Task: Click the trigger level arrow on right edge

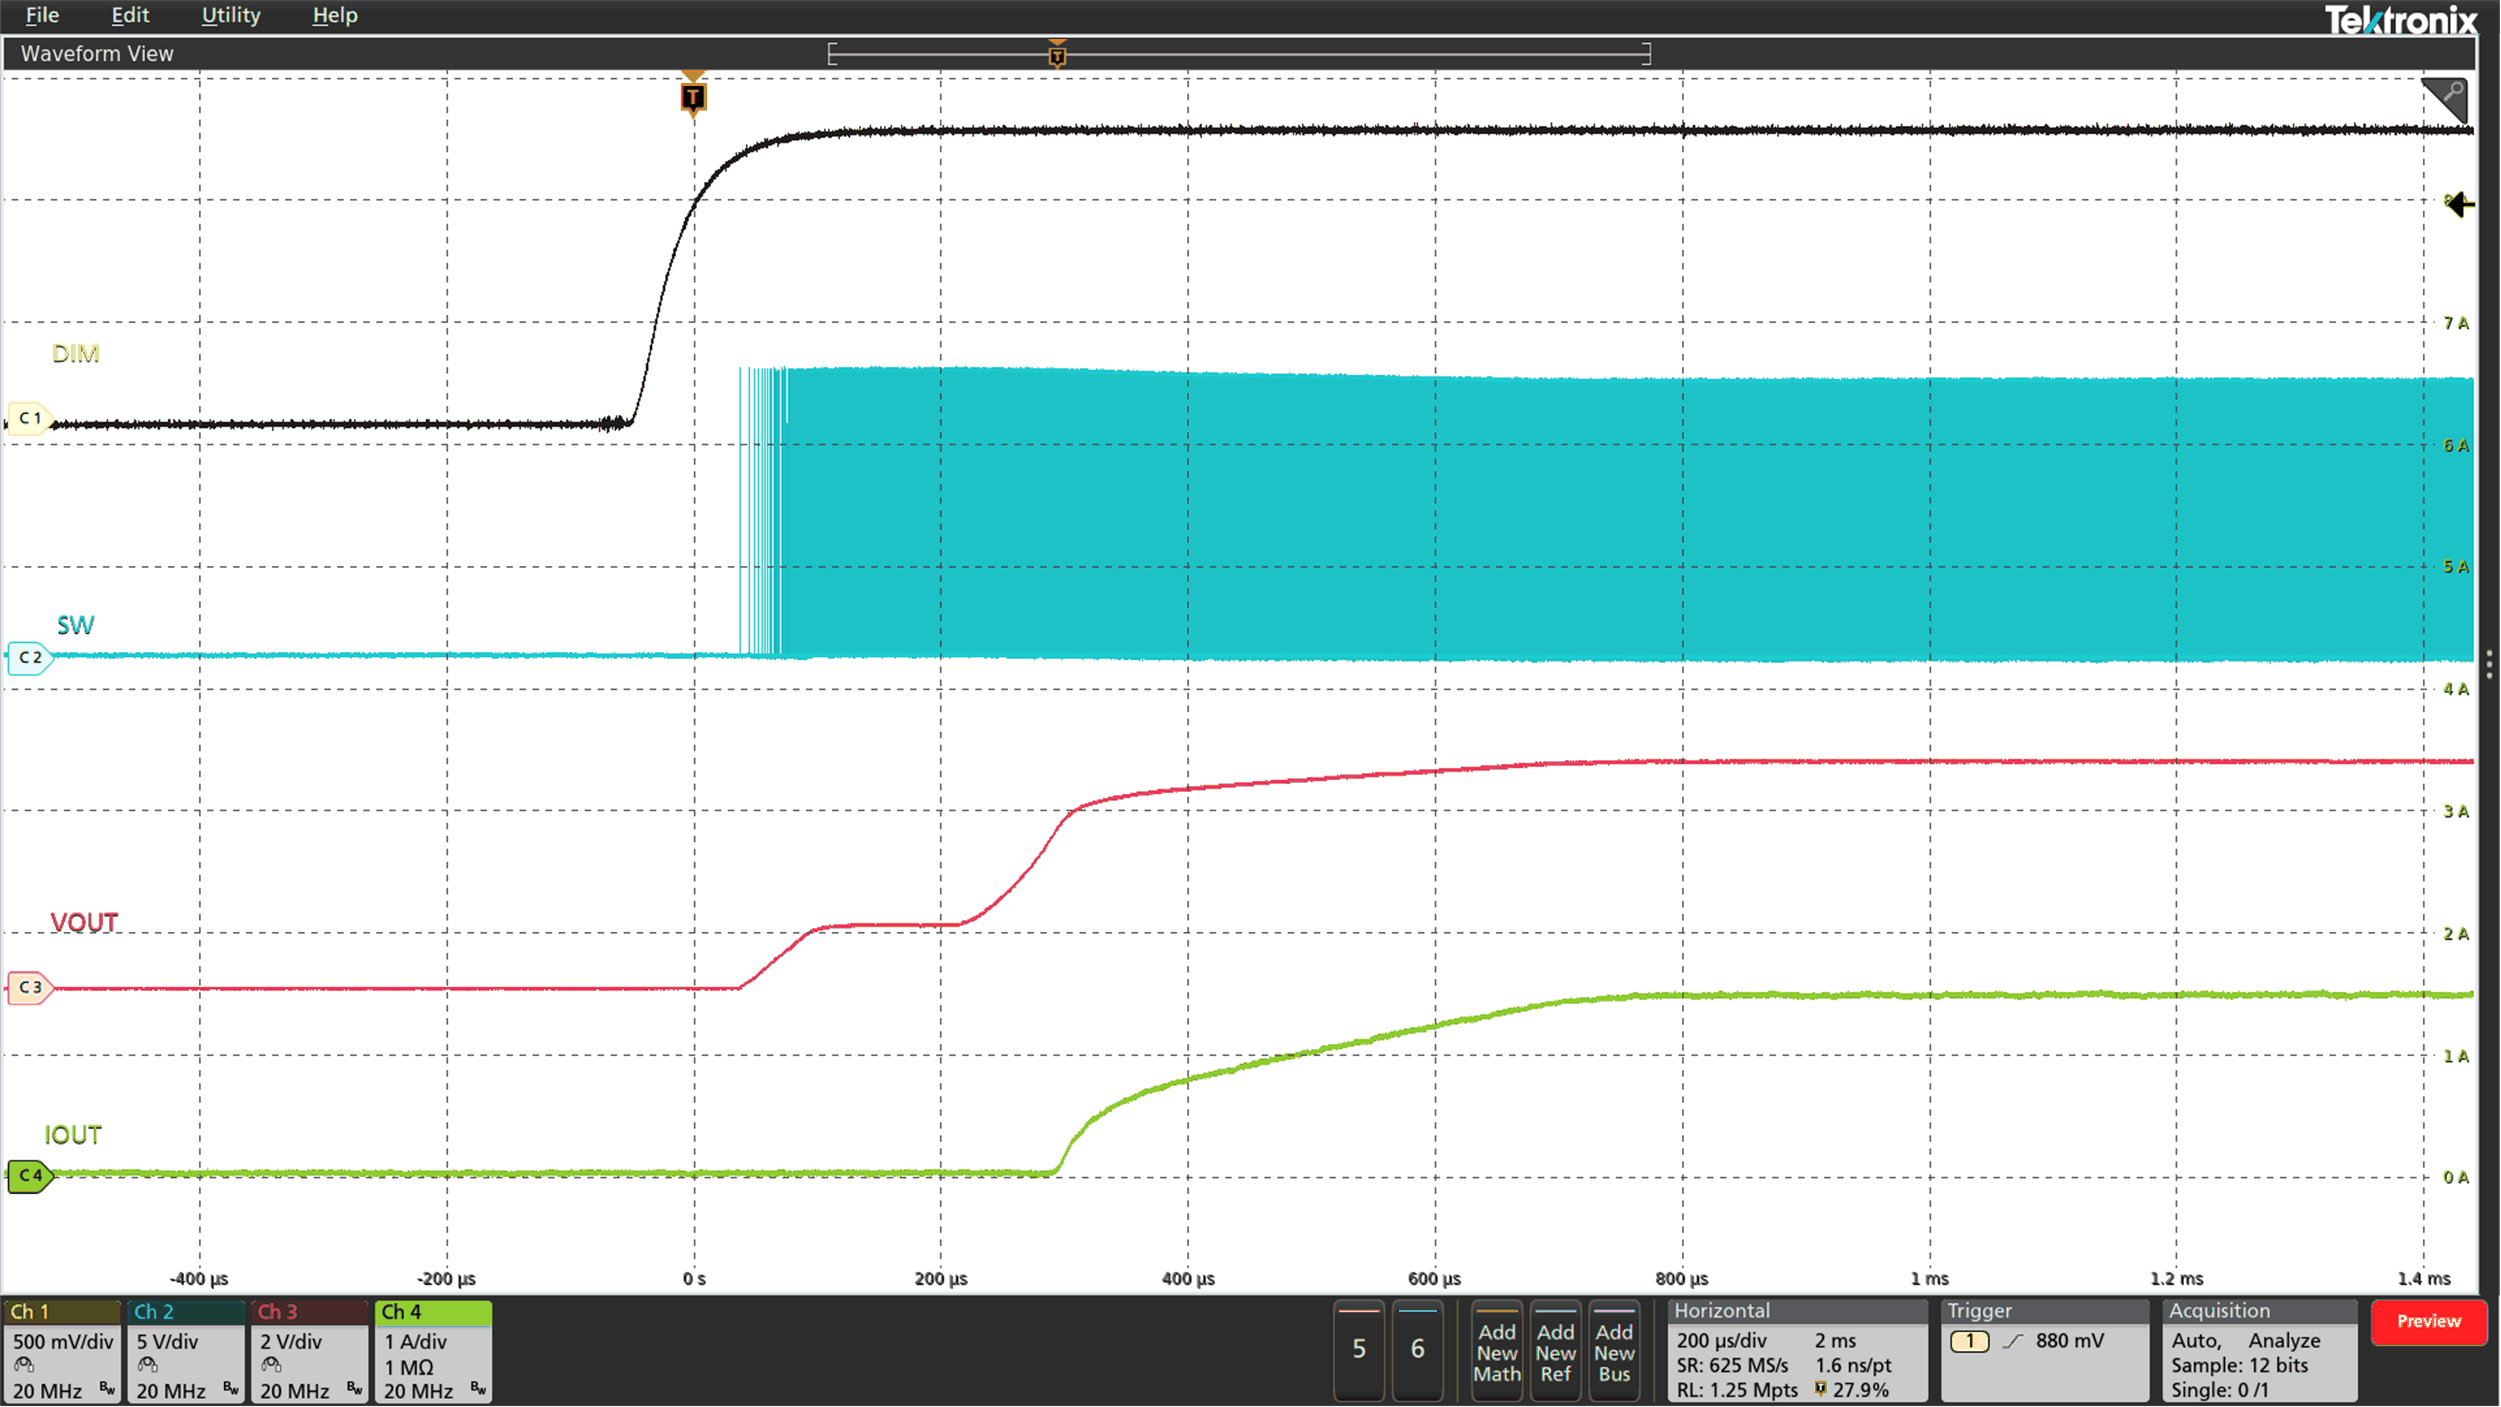Action: 2460,205
